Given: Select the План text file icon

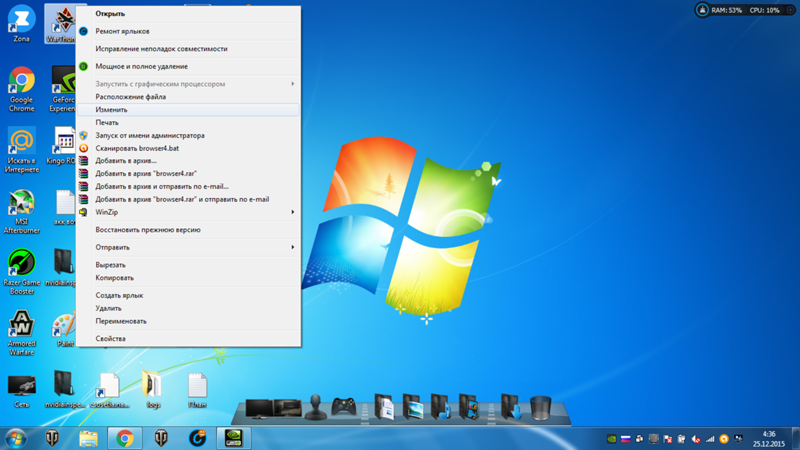Looking at the screenshot, I should pos(197,390).
